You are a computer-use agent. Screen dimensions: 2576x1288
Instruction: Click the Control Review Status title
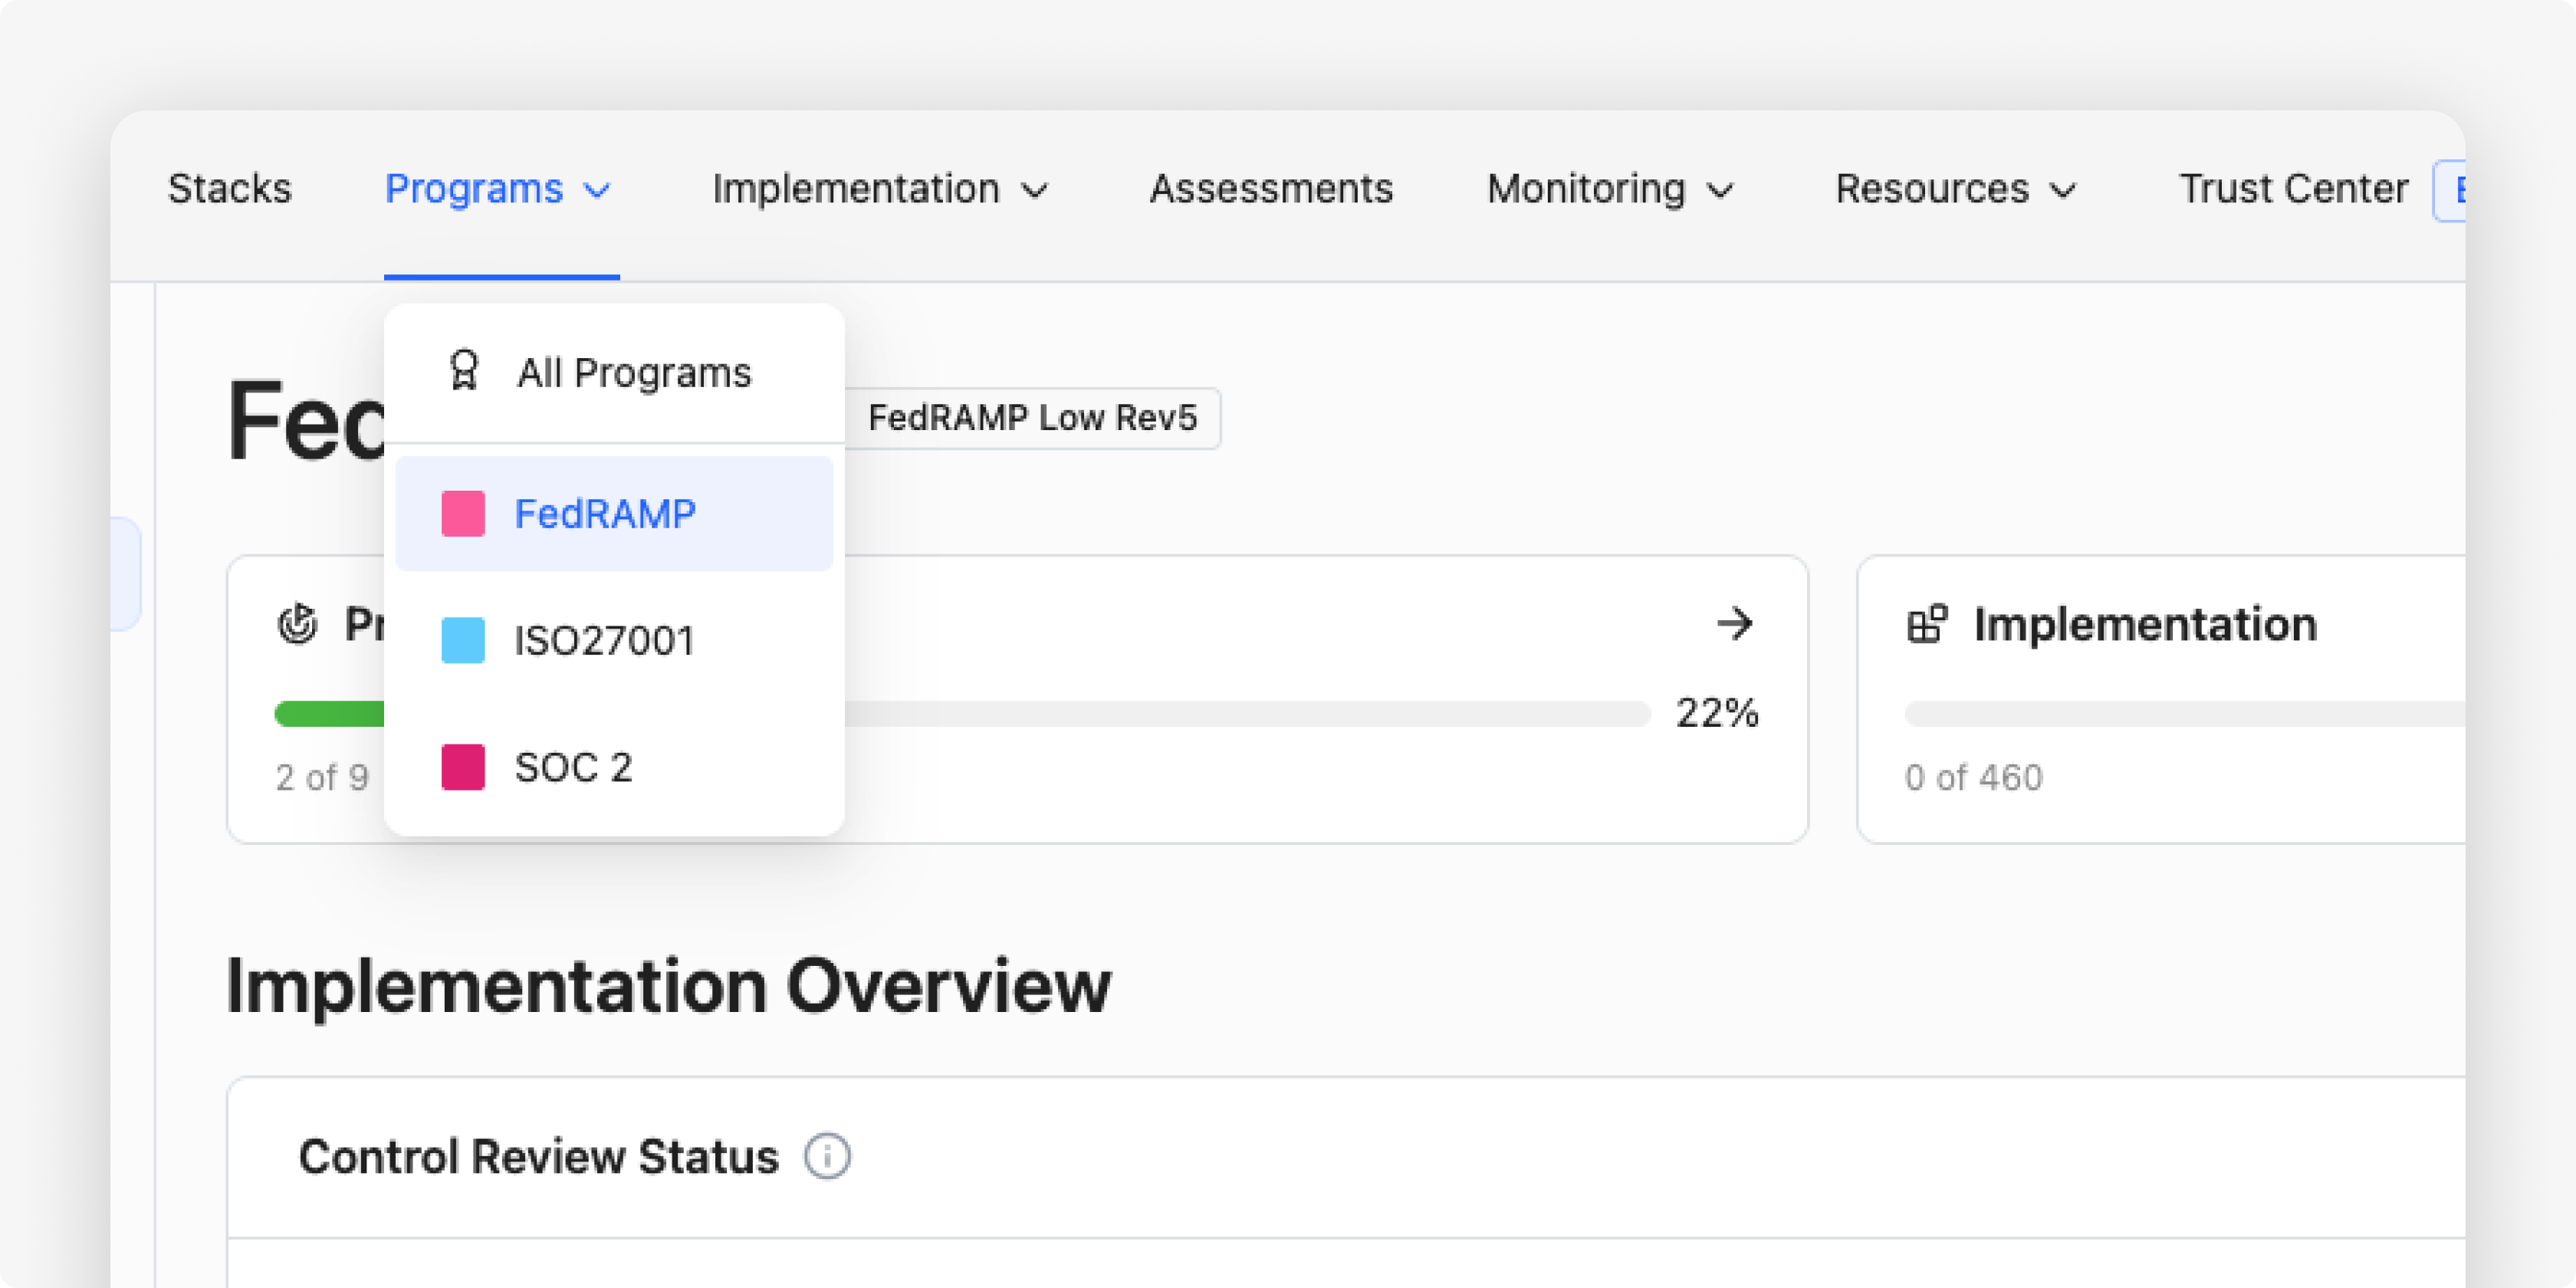tap(538, 1156)
